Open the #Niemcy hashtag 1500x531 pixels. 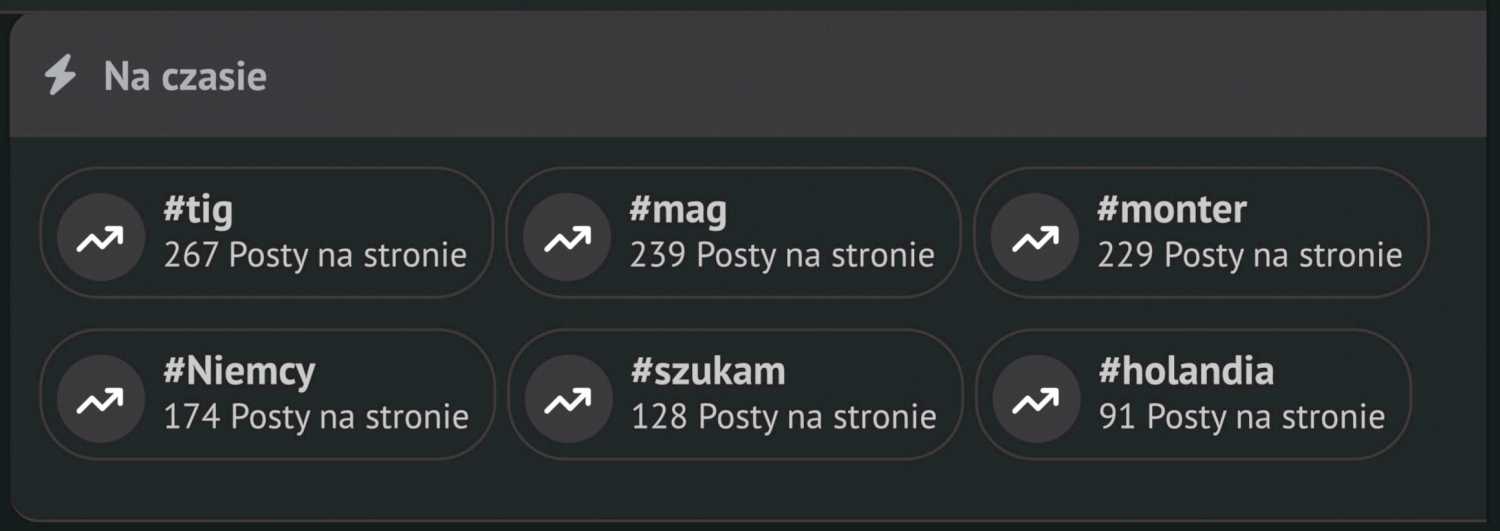click(x=239, y=372)
